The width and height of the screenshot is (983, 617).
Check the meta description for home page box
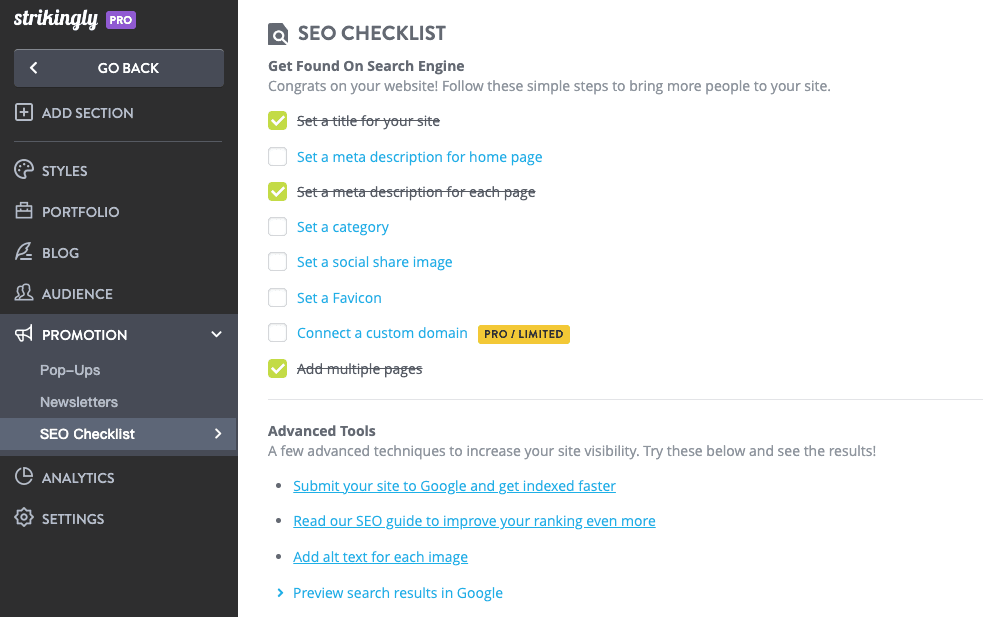coord(277,157)
